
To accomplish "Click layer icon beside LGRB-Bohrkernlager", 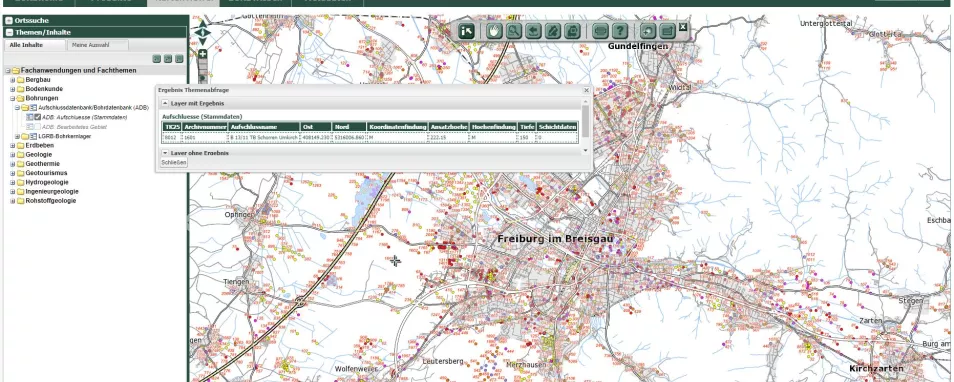I will tap(34, 136).
